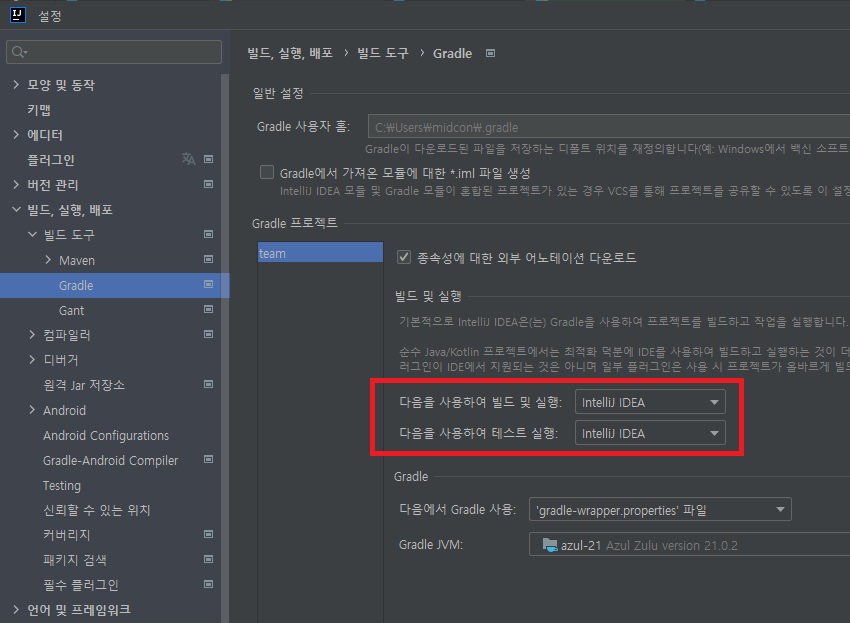
Task: Click the Gradle breadcrumb label
Action: pyautogui.click(x=452, y=53)
